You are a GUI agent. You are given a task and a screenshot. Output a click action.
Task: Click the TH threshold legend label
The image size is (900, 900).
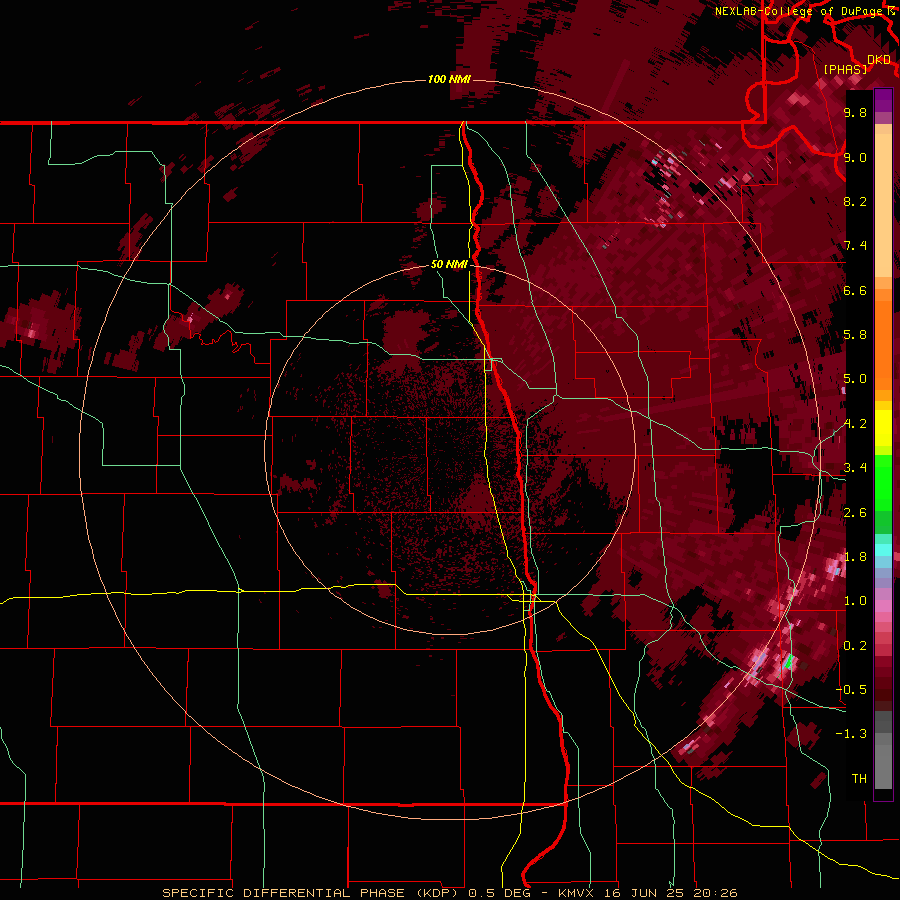859,779
